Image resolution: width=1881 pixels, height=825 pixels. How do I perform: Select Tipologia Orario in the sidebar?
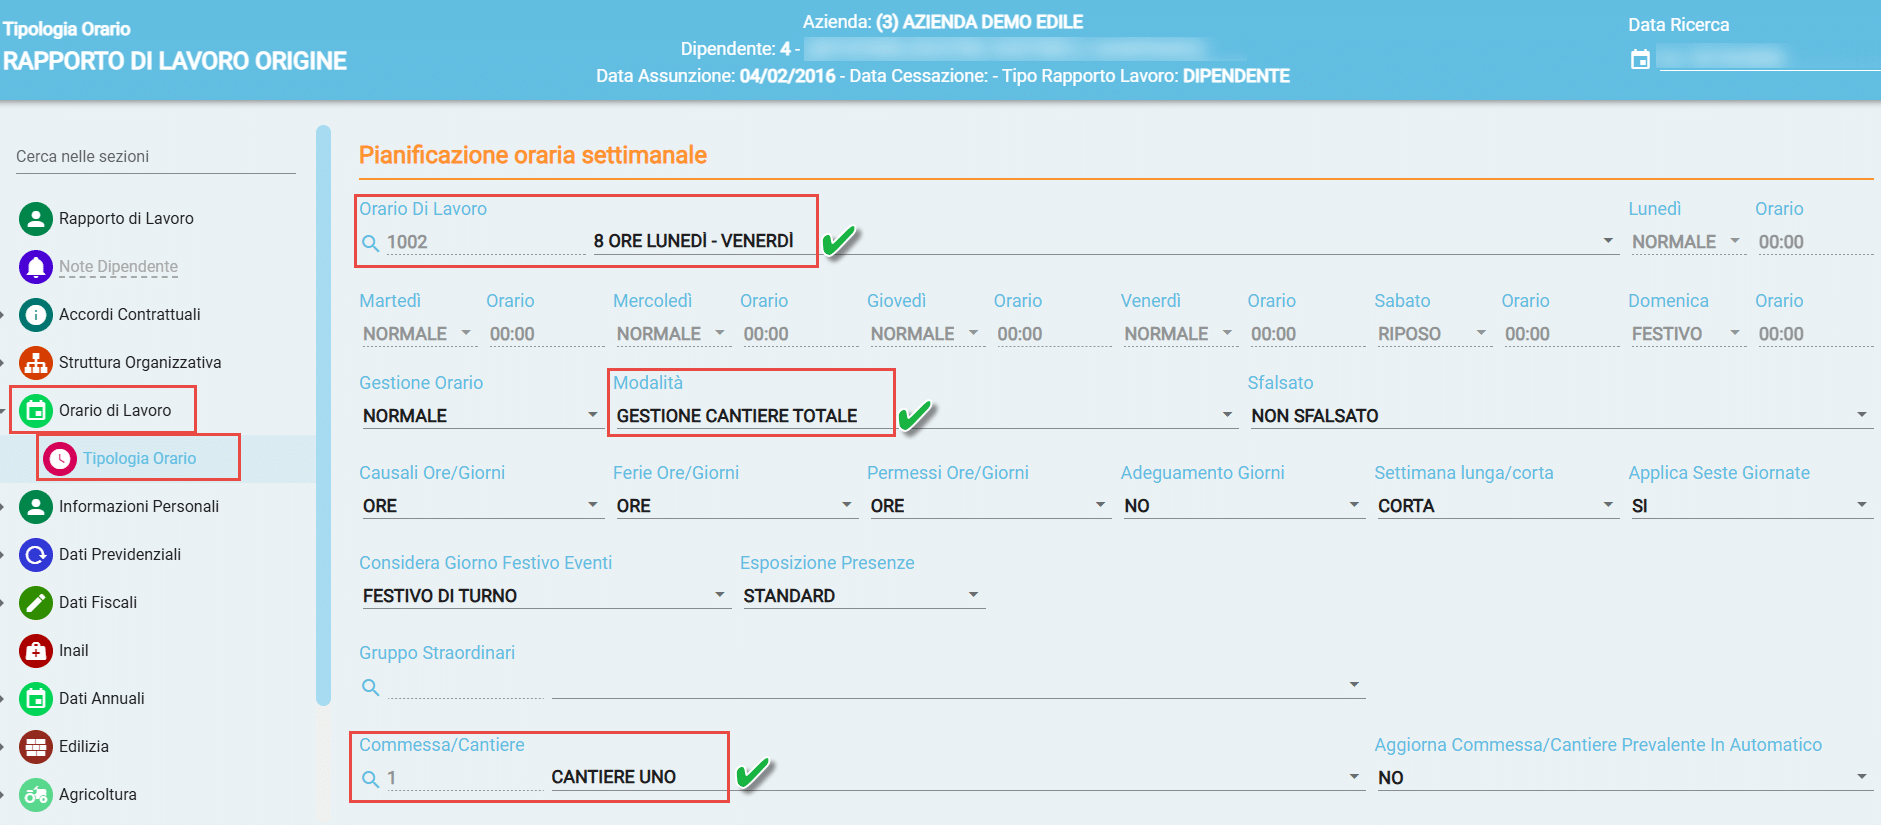point(139,458)
